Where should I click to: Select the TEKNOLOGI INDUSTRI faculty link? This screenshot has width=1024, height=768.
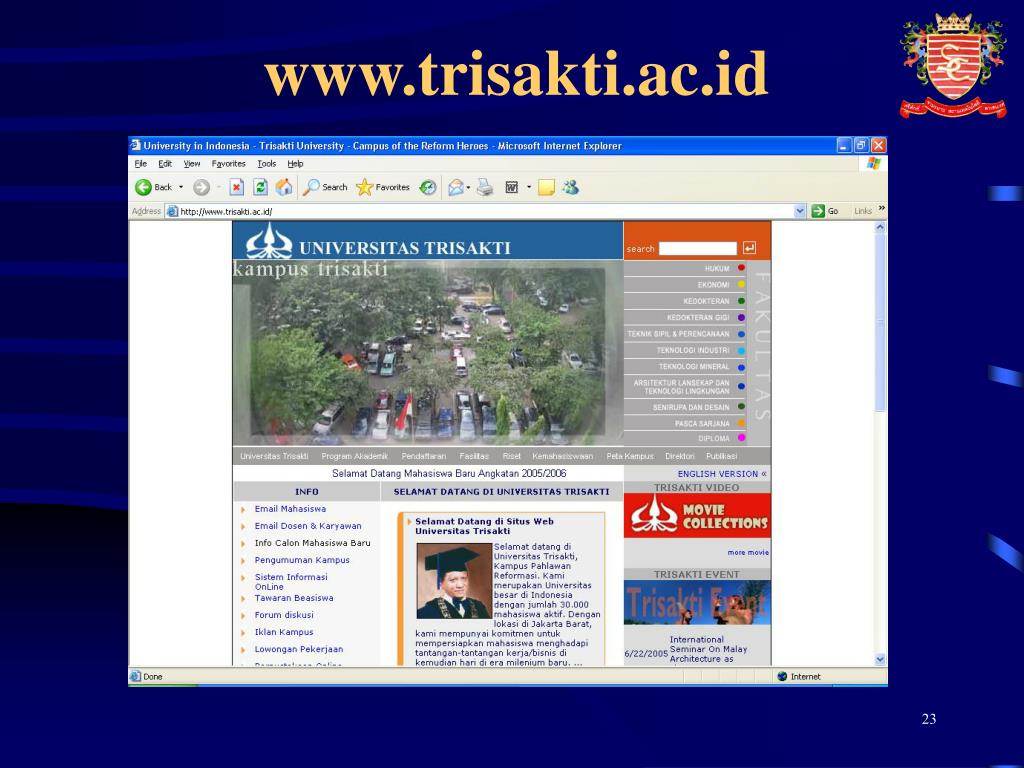pos(693,350)
